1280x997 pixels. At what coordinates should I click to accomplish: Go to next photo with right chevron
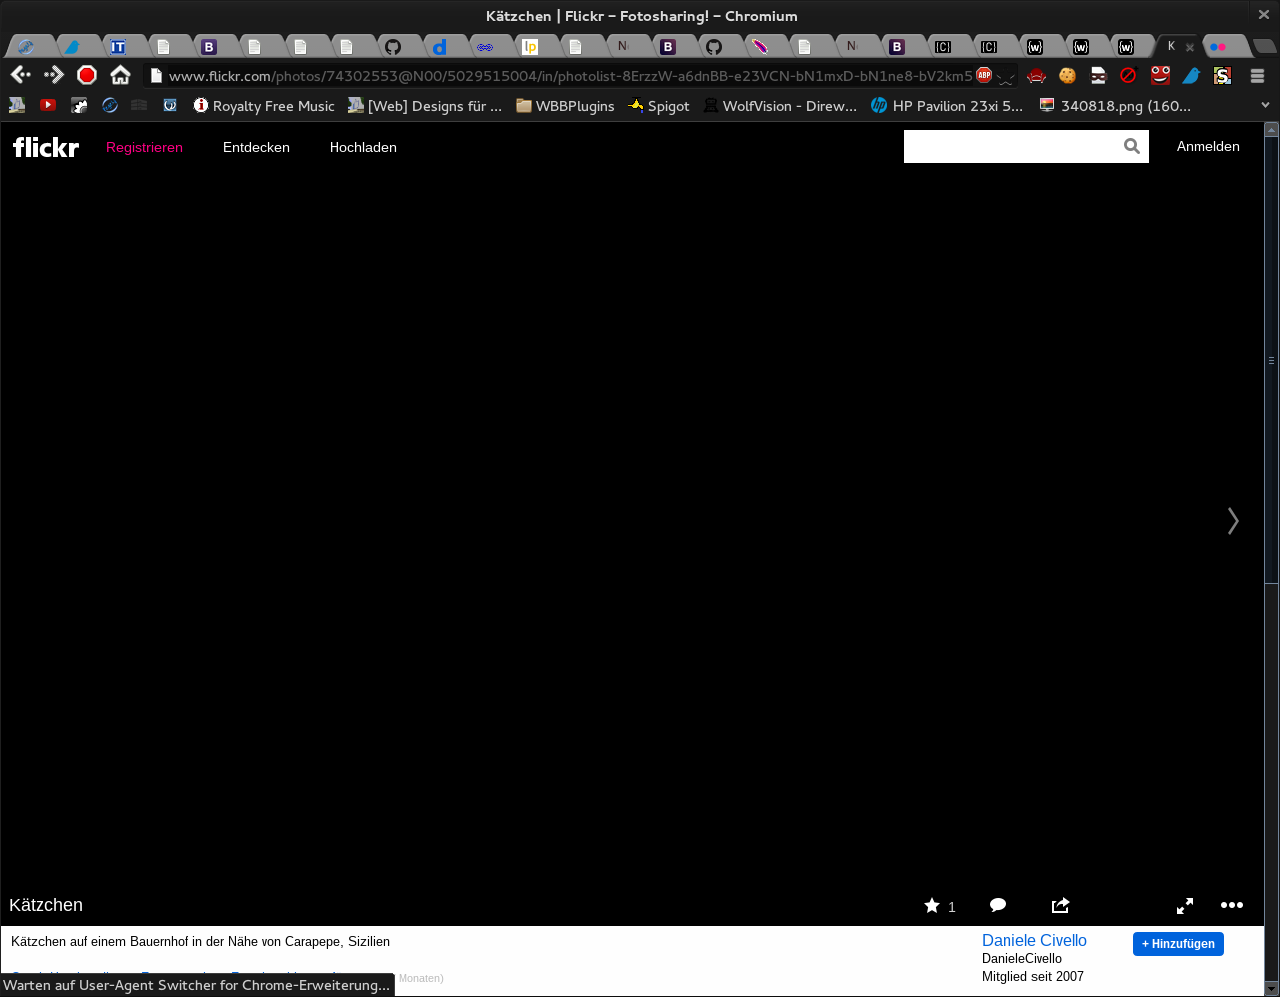[x=1233, y=521]
